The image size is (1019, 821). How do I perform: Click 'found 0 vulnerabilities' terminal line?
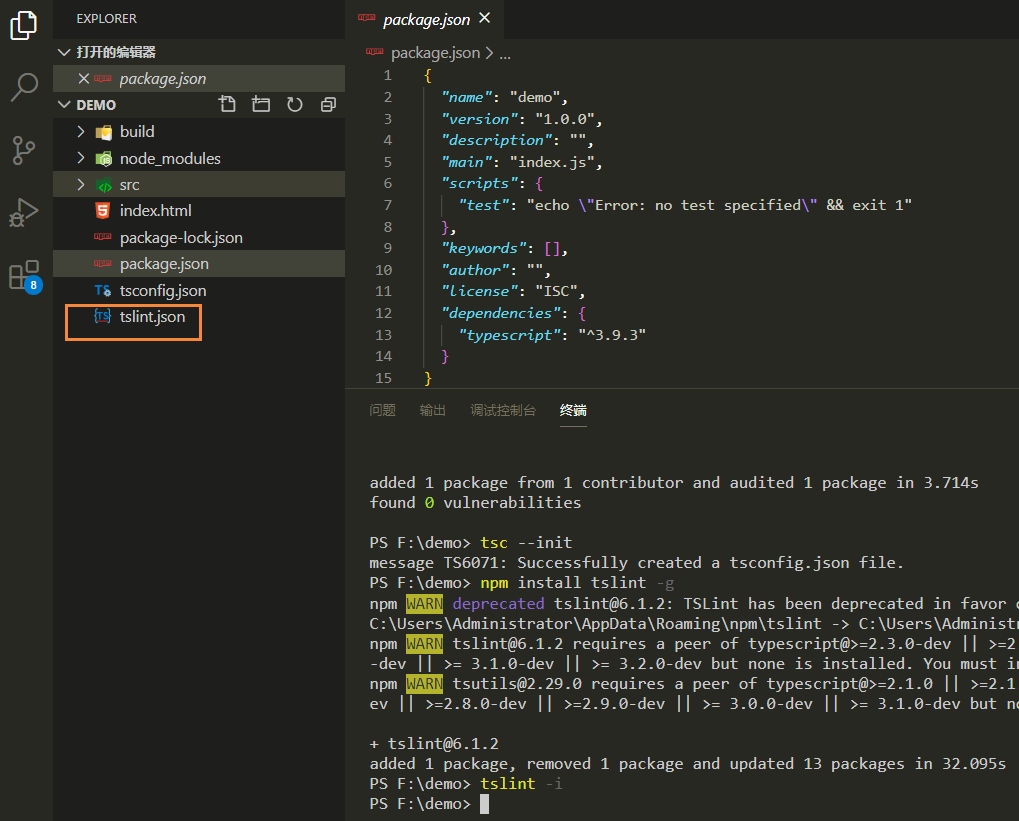pyautogui.click(x=475, y=502)
